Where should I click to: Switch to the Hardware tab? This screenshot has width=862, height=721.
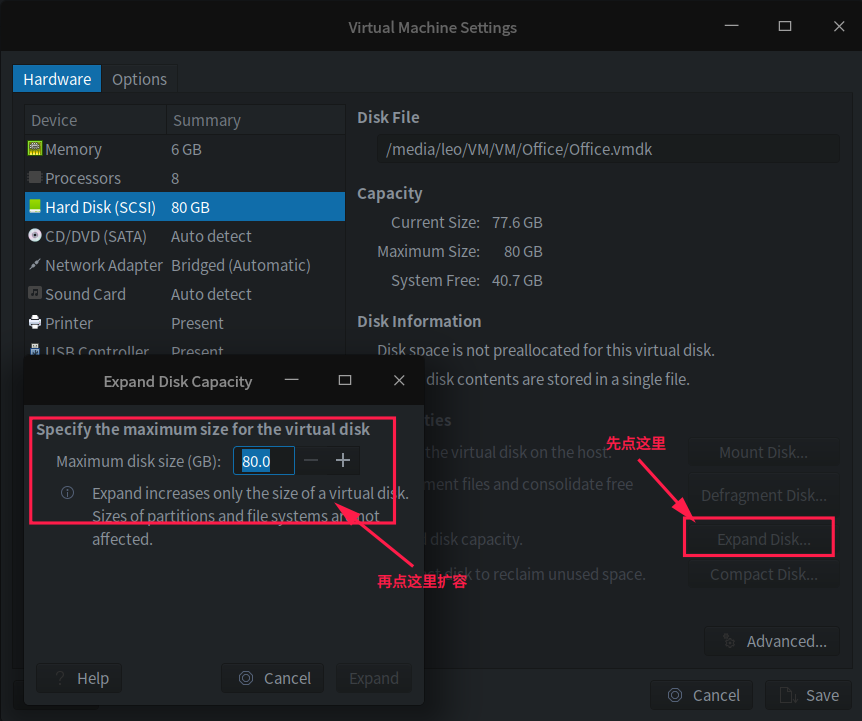coord(57,79)
